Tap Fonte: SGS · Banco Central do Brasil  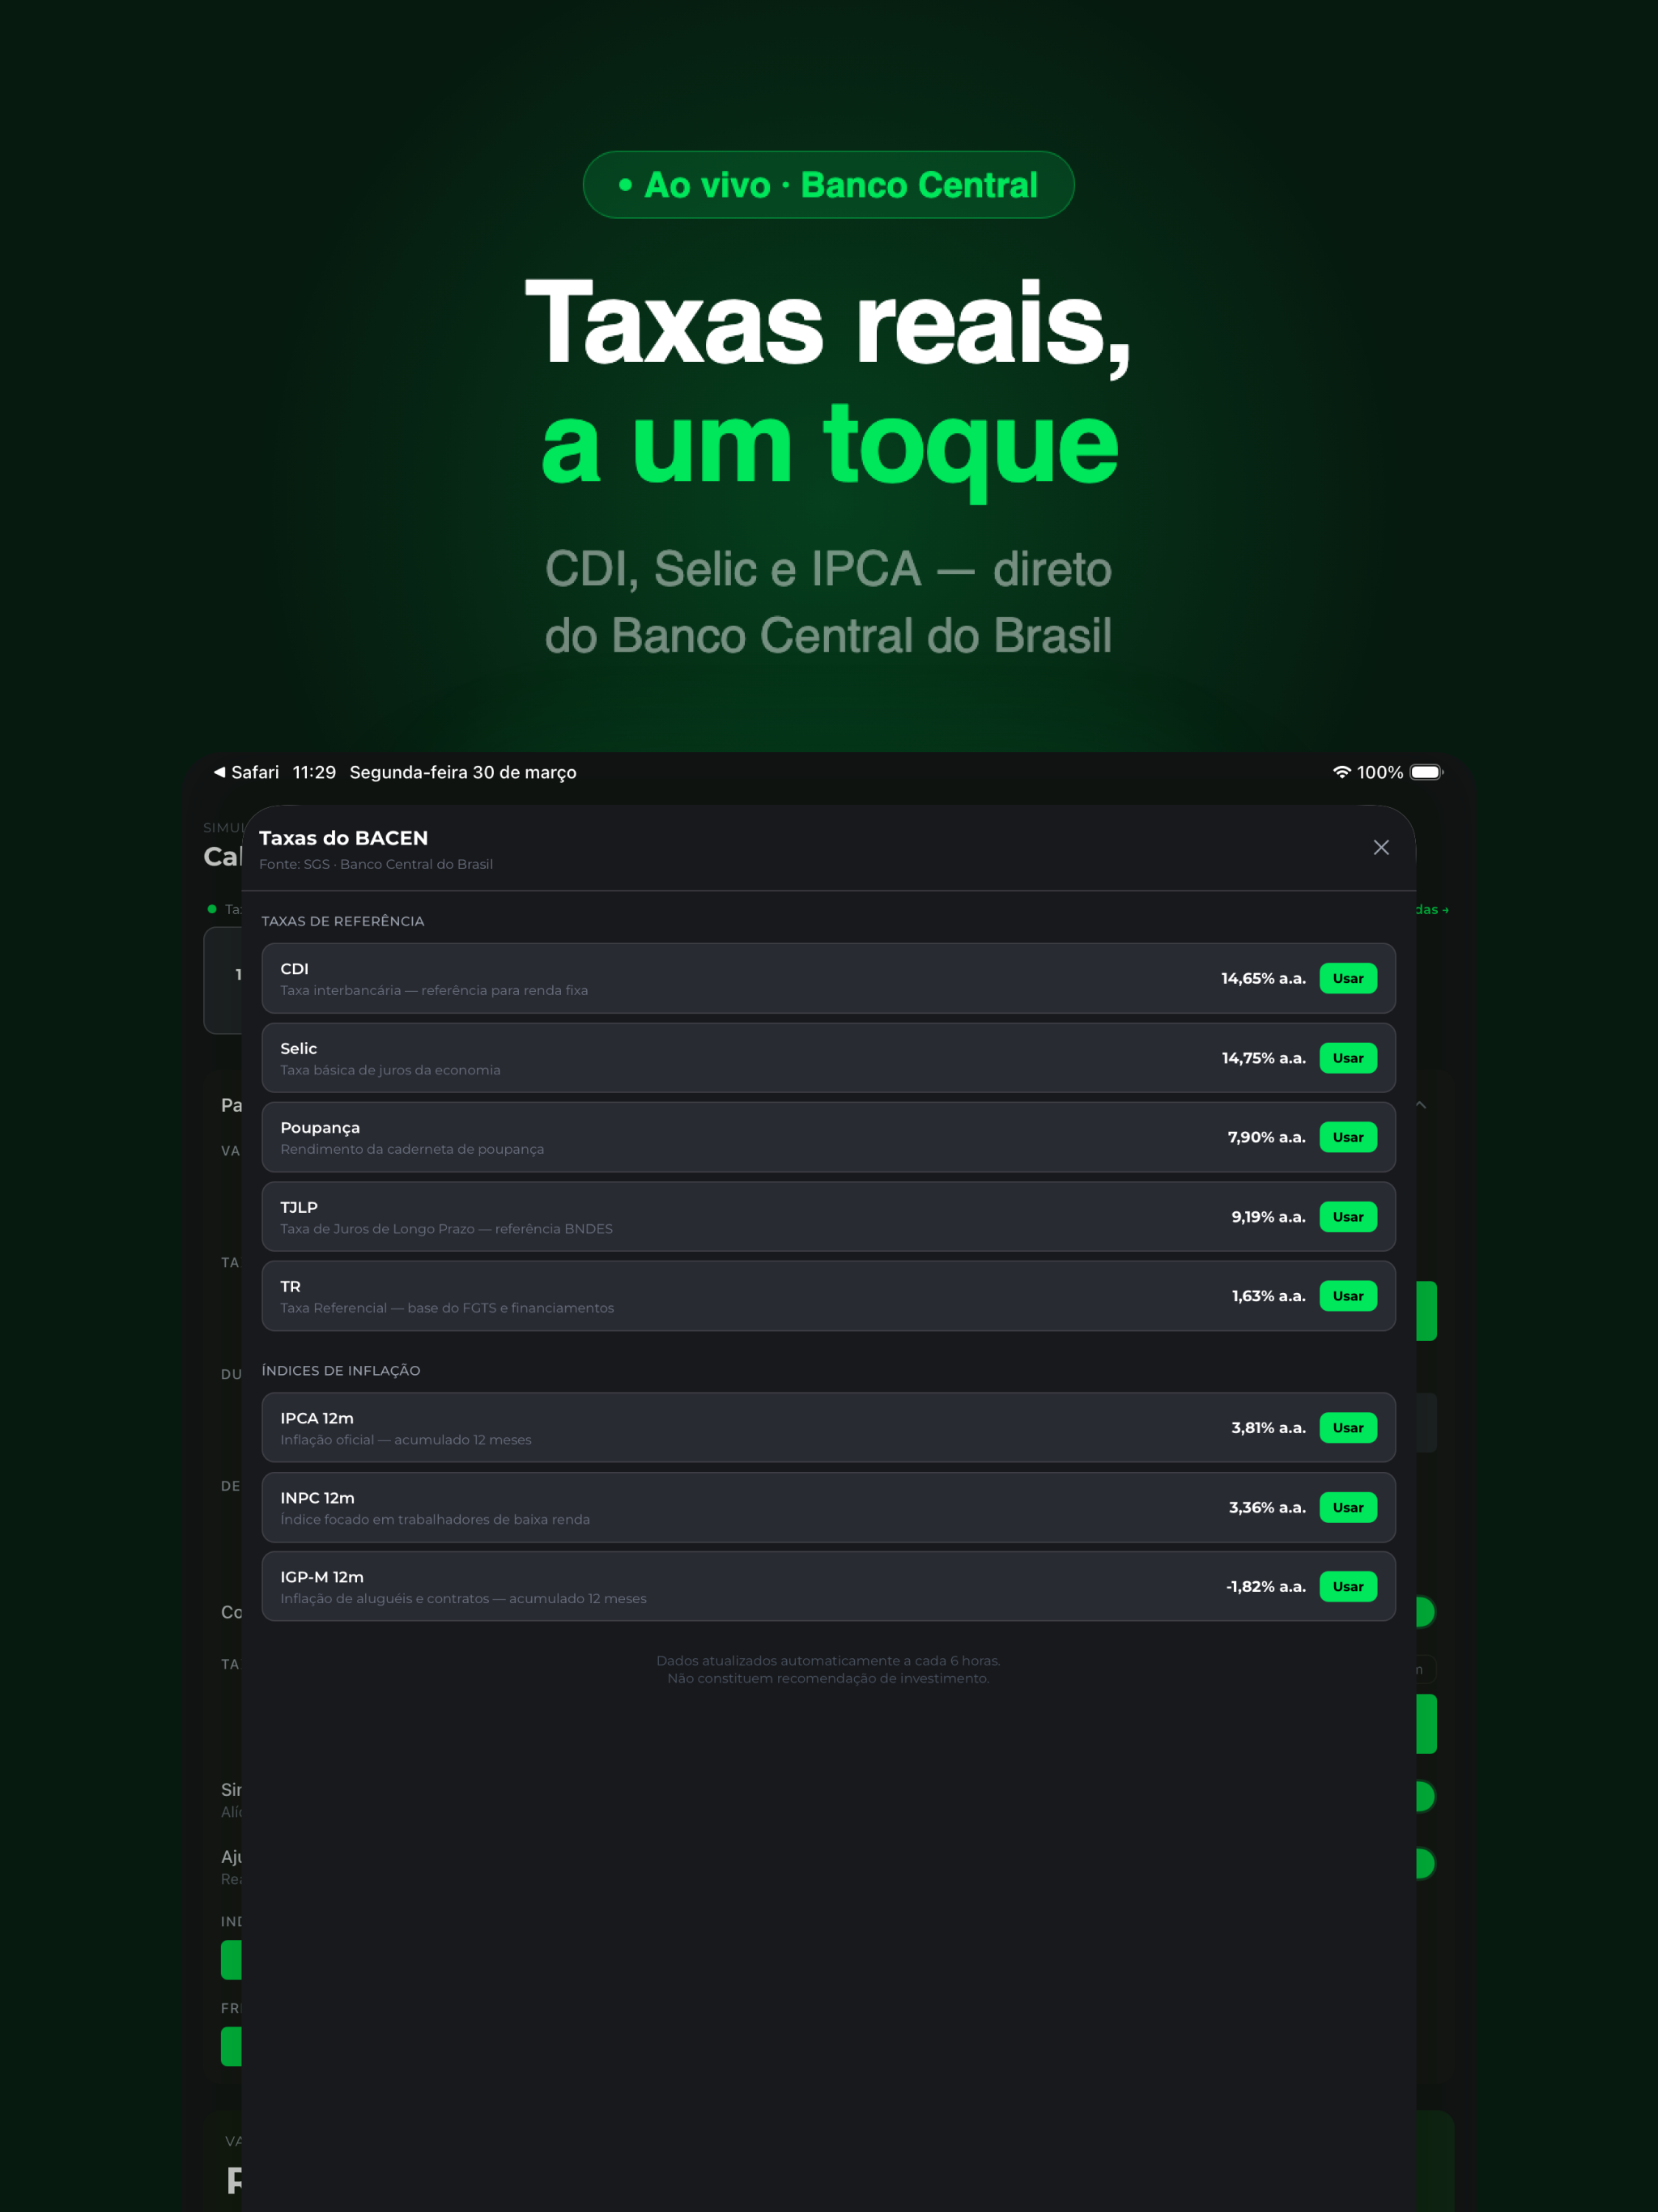tap(376, 864)
